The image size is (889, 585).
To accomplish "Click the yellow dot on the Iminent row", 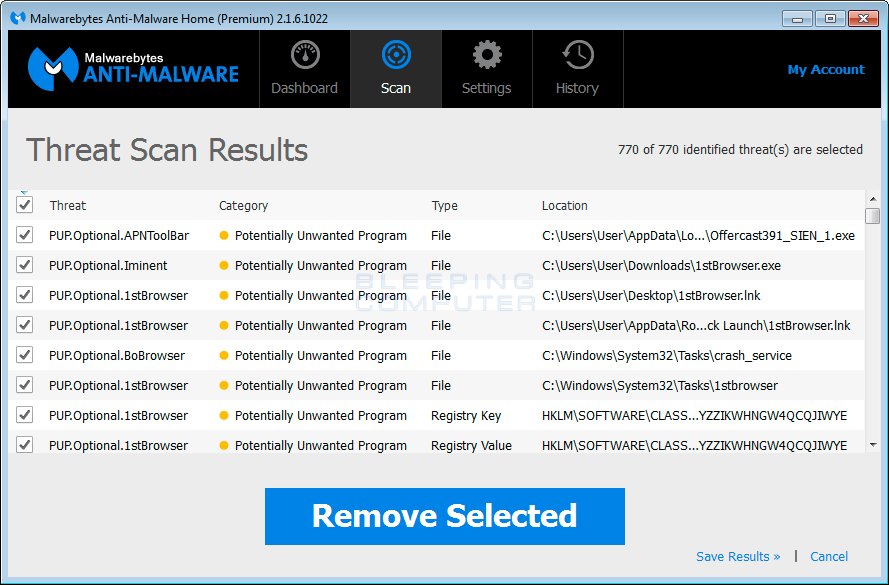I will (224, 265).
